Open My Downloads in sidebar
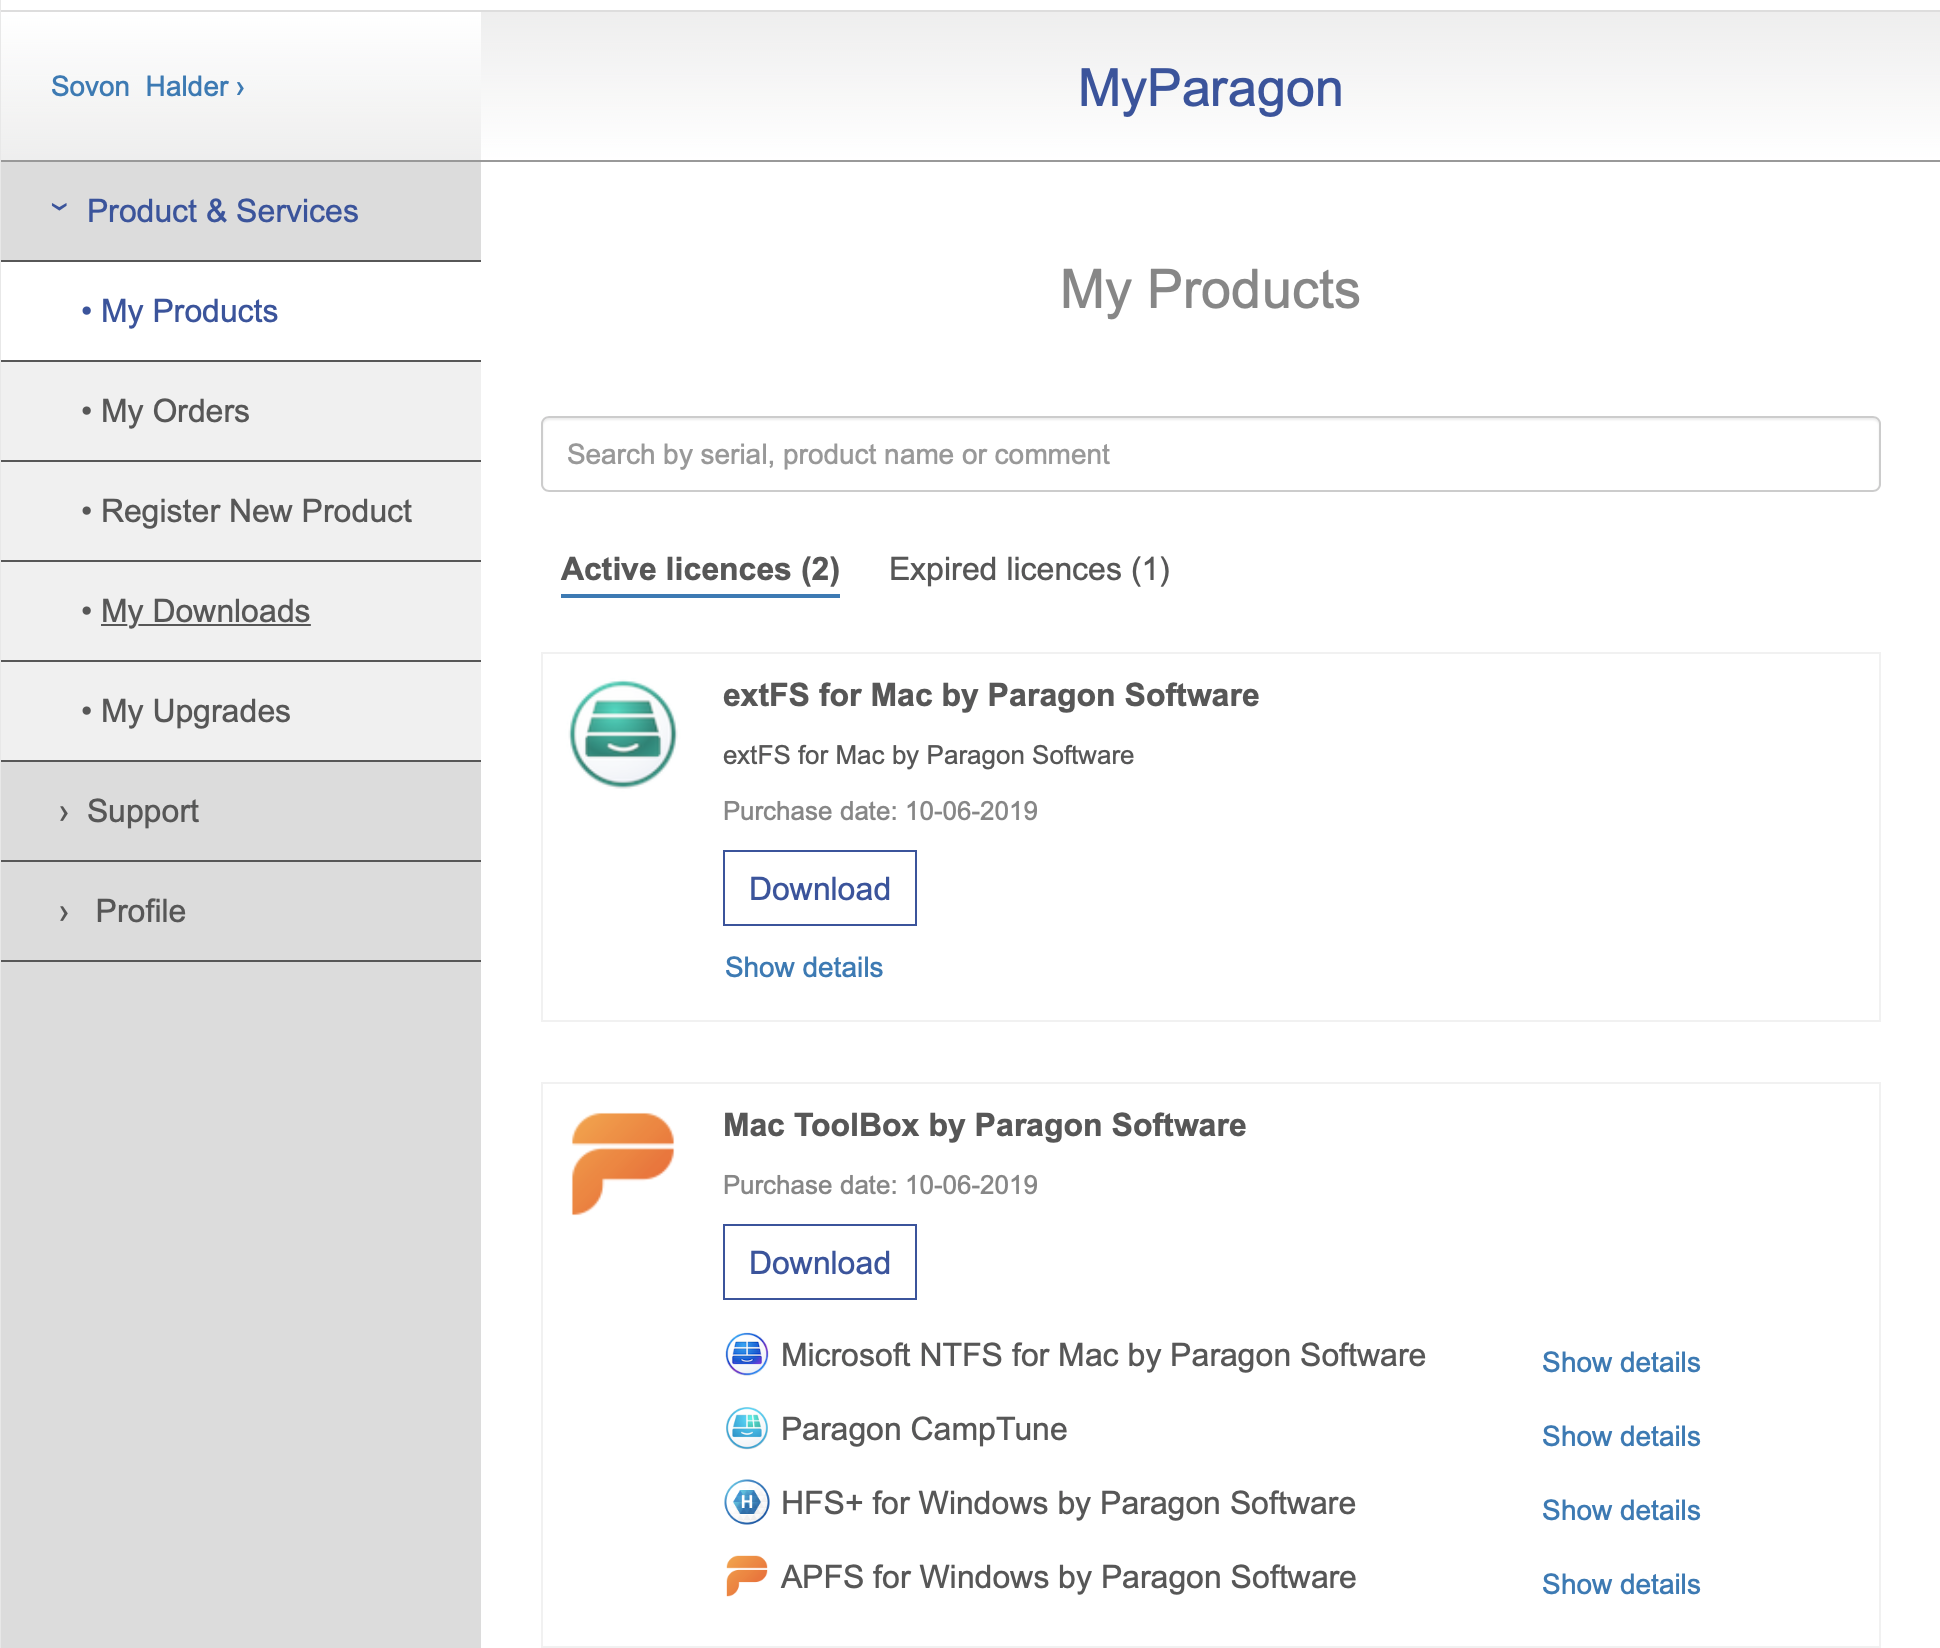1940x1648 pixels. (x=205, y=611)
